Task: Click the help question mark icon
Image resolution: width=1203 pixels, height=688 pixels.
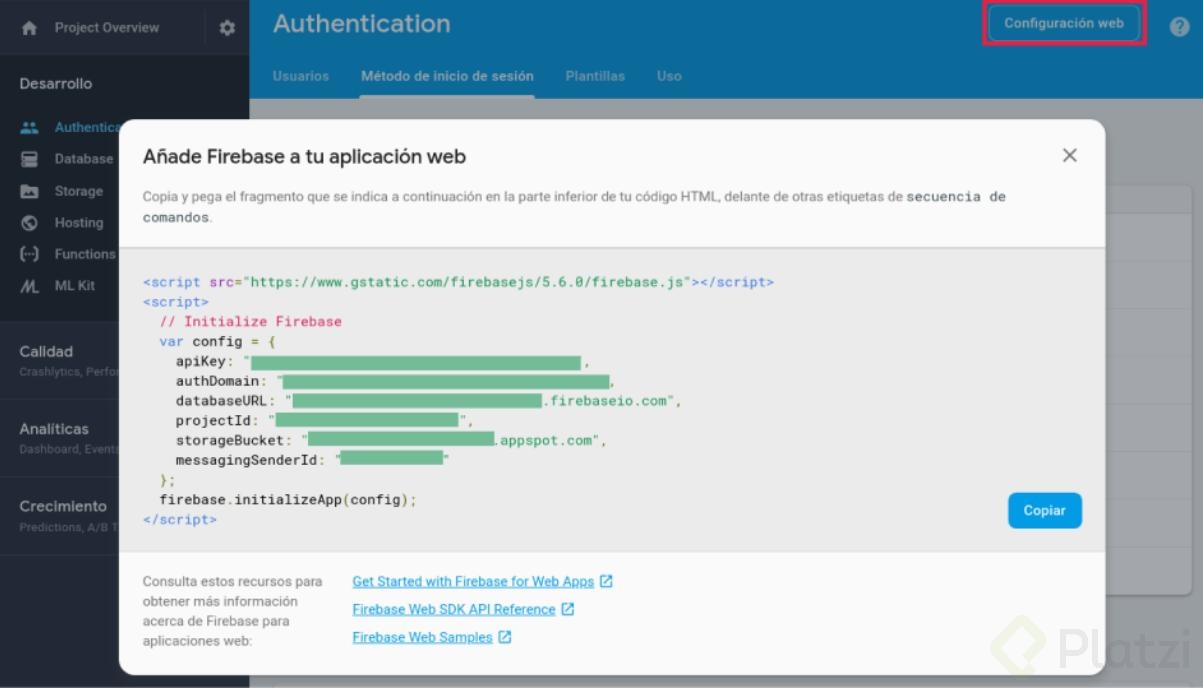Action: point(1179,27)
